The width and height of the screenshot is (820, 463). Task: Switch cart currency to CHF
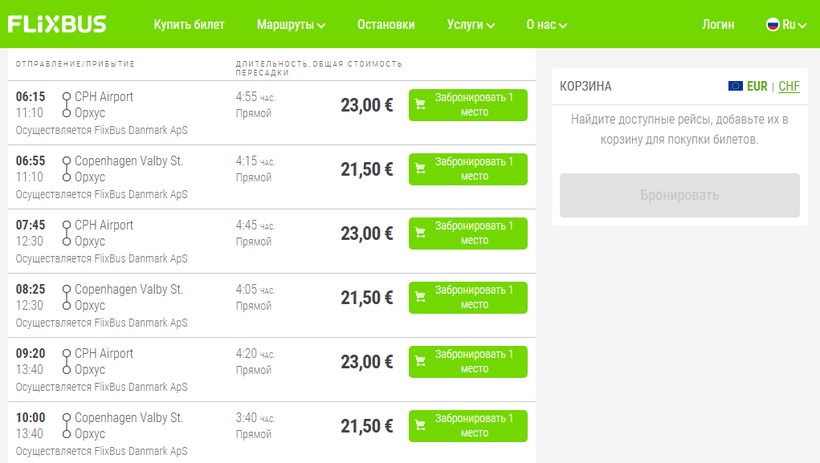tap(789, 86)
